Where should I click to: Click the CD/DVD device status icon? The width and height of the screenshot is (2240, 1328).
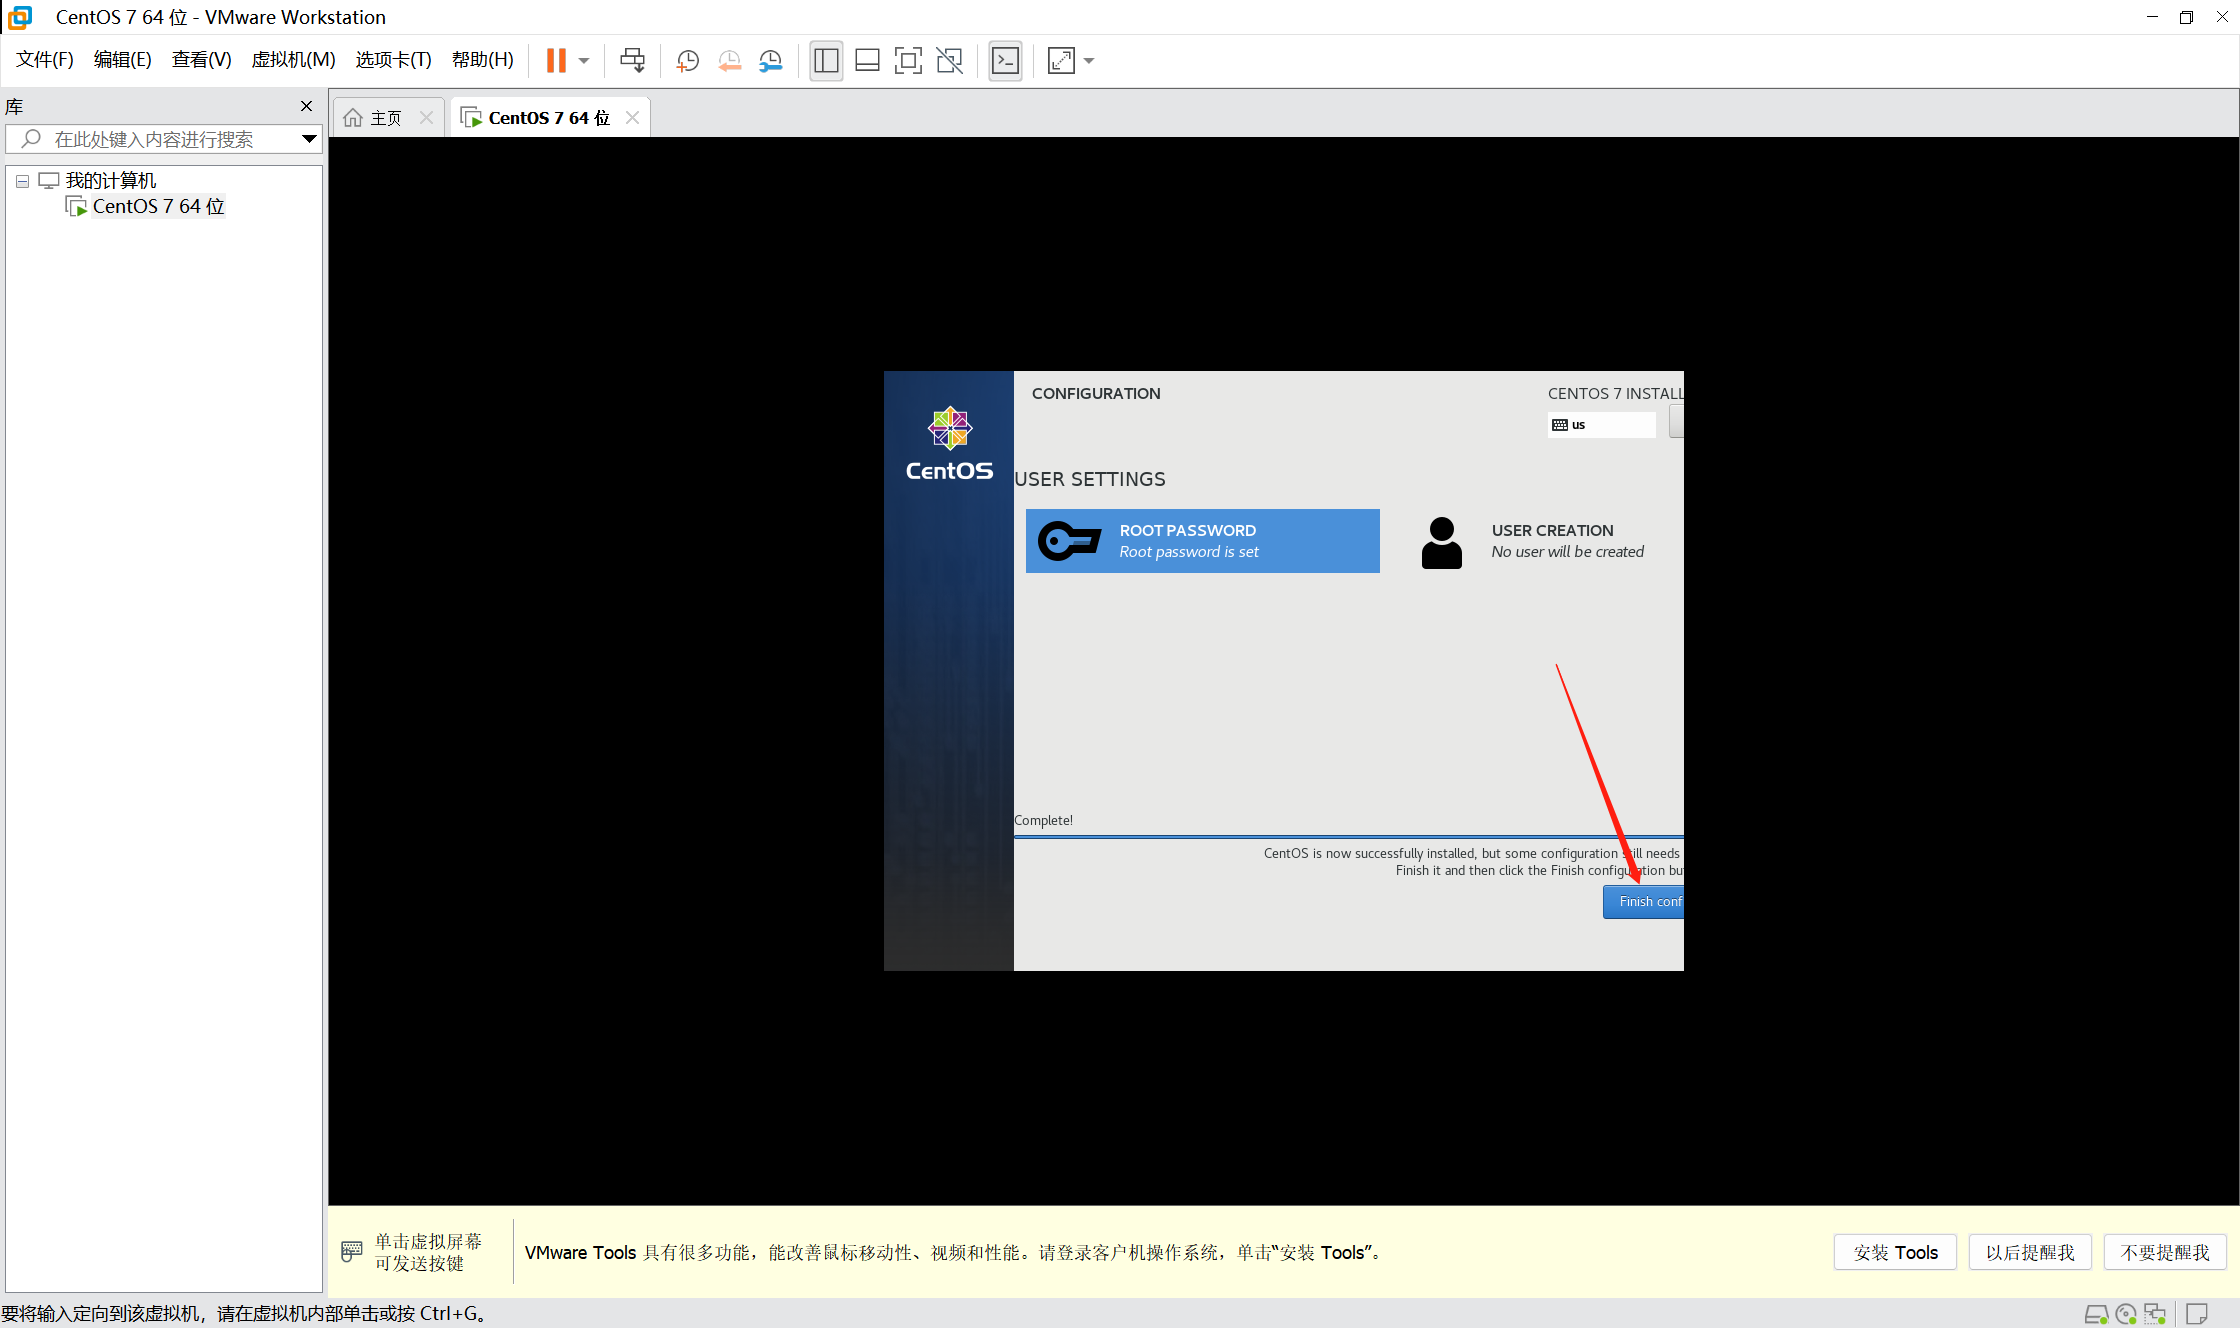(2126, 1313)
